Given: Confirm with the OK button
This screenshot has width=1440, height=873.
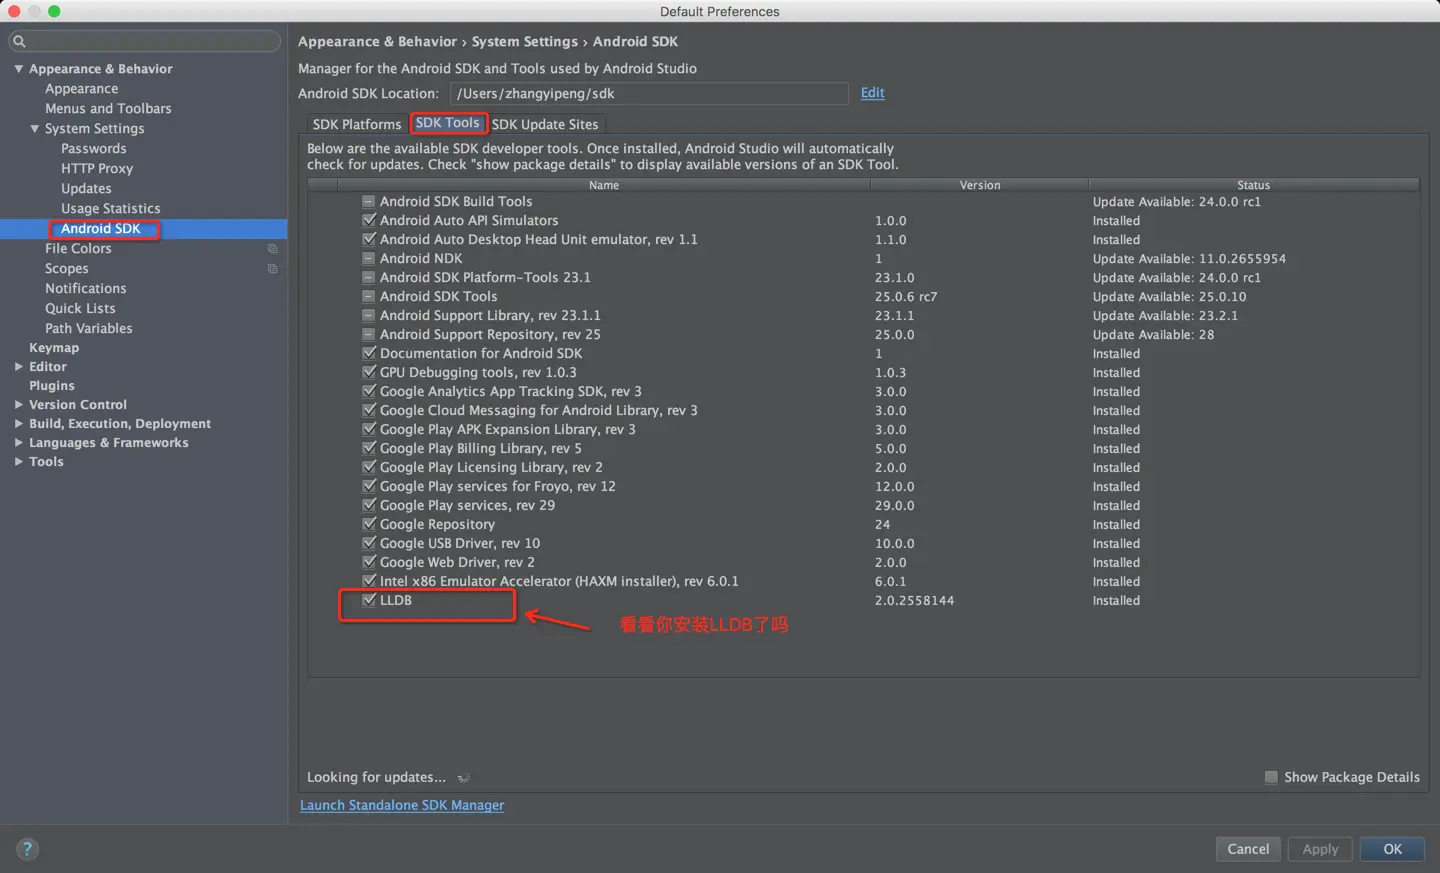Looking at the screenshot, I should 1393,849.
